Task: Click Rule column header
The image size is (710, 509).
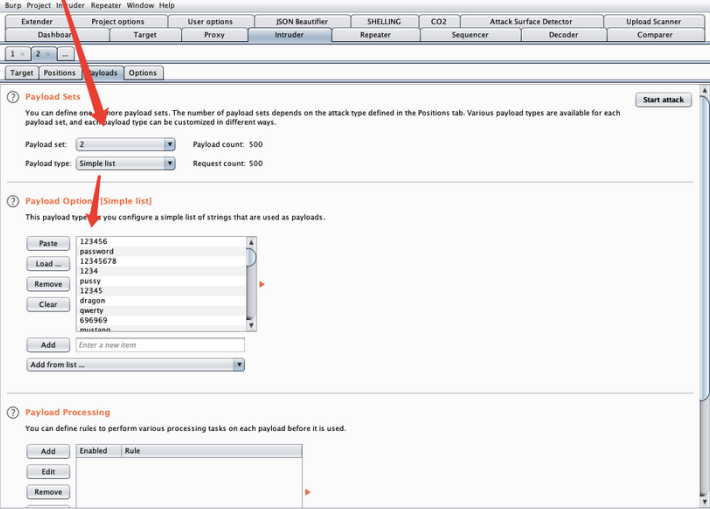Action: 211,451
